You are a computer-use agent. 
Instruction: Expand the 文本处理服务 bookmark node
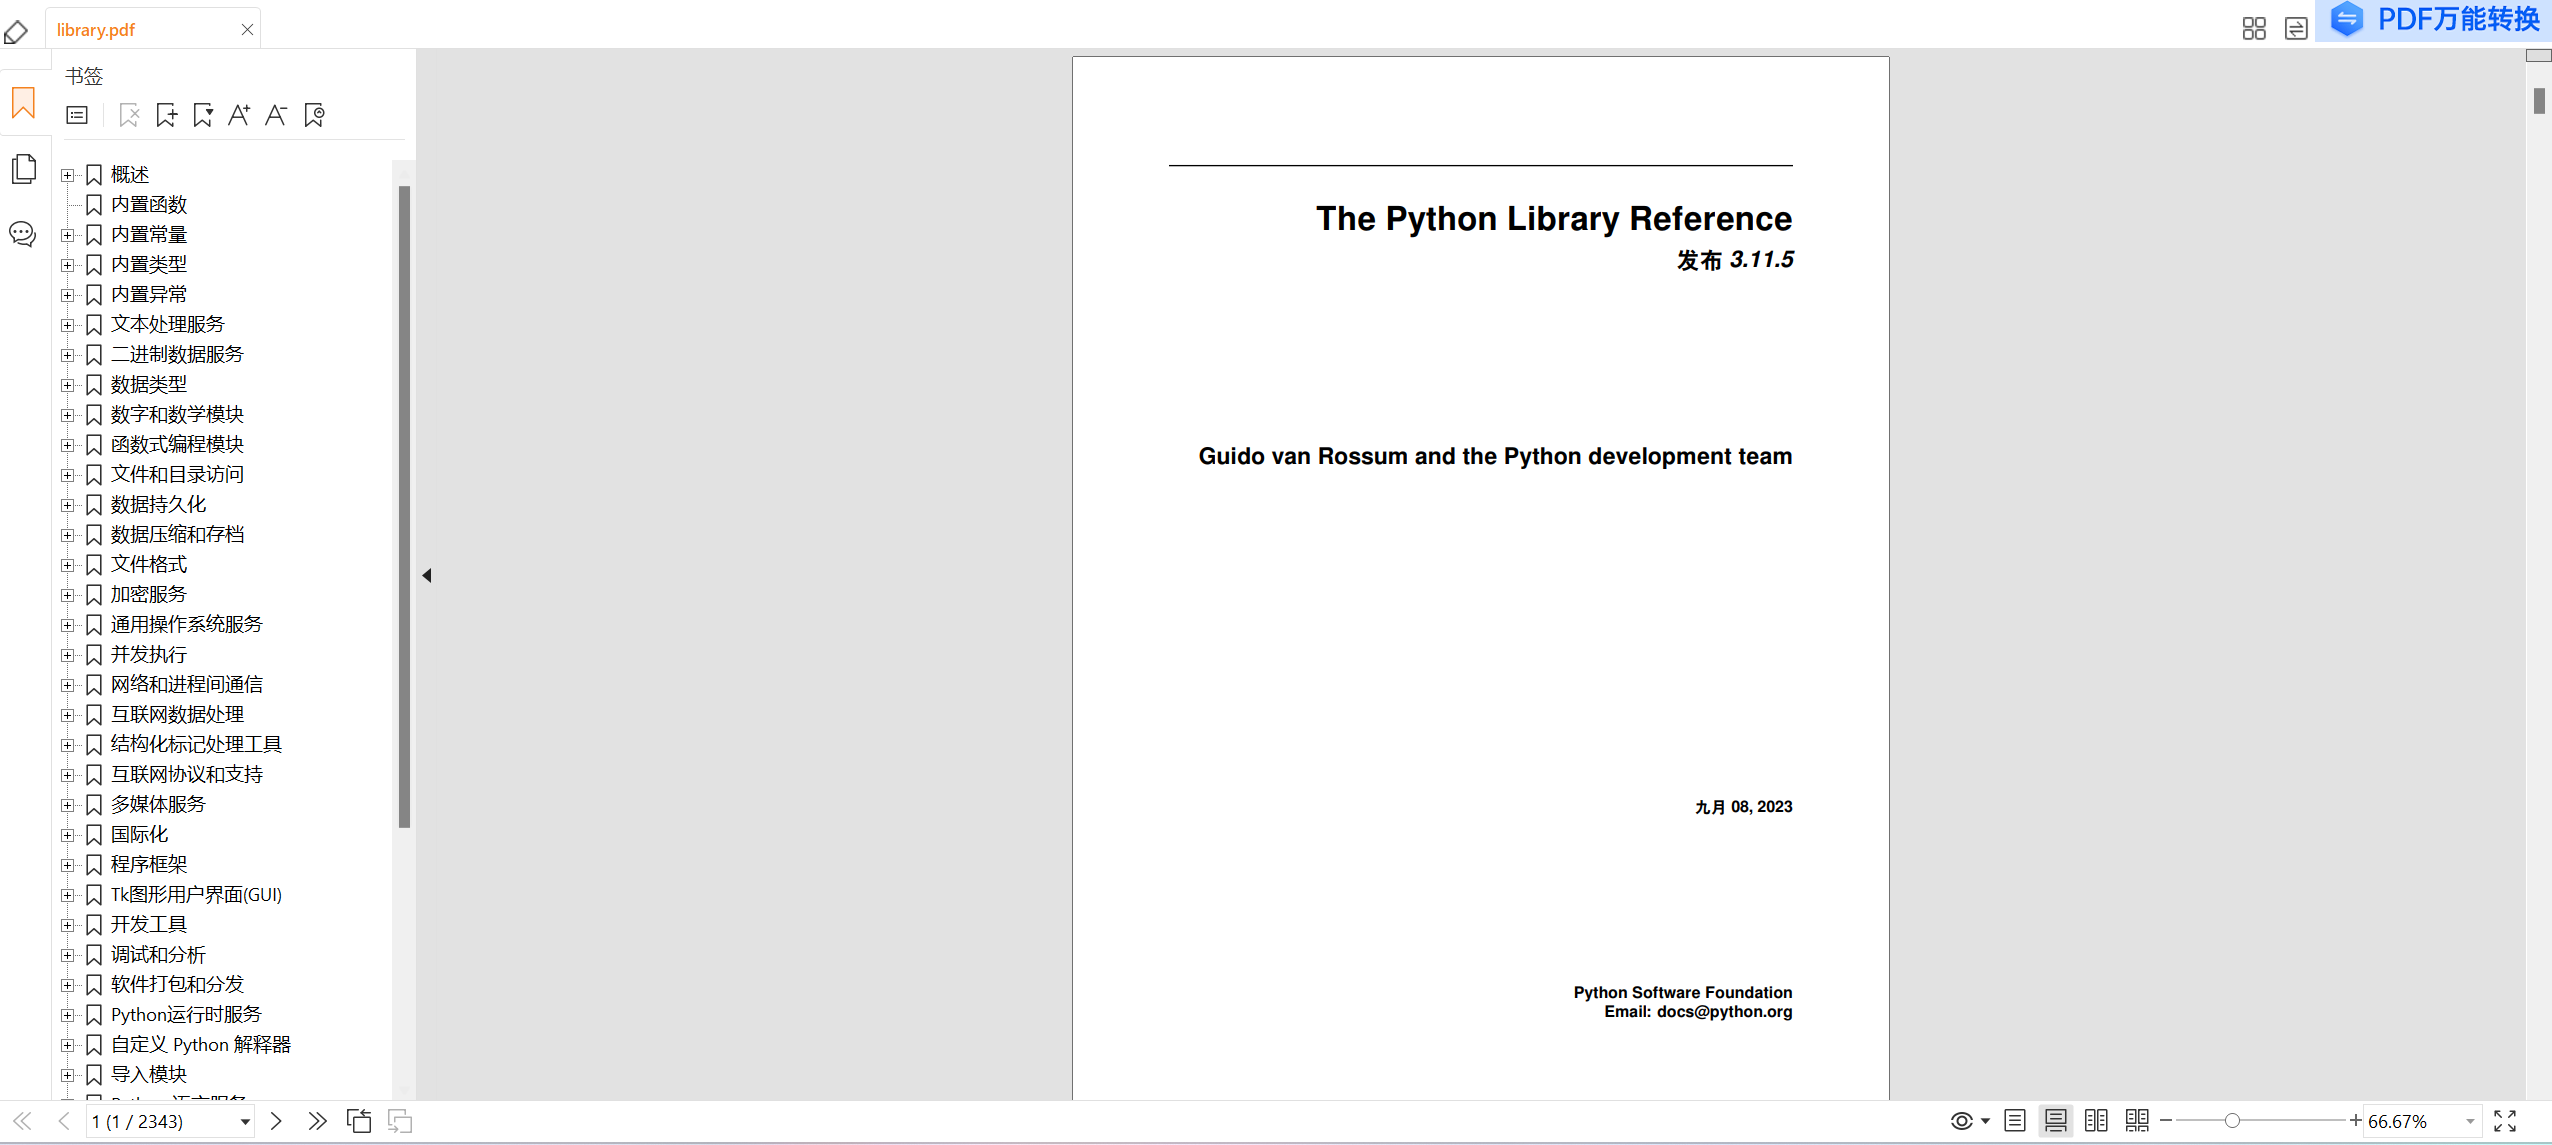[x=67, y=325]
